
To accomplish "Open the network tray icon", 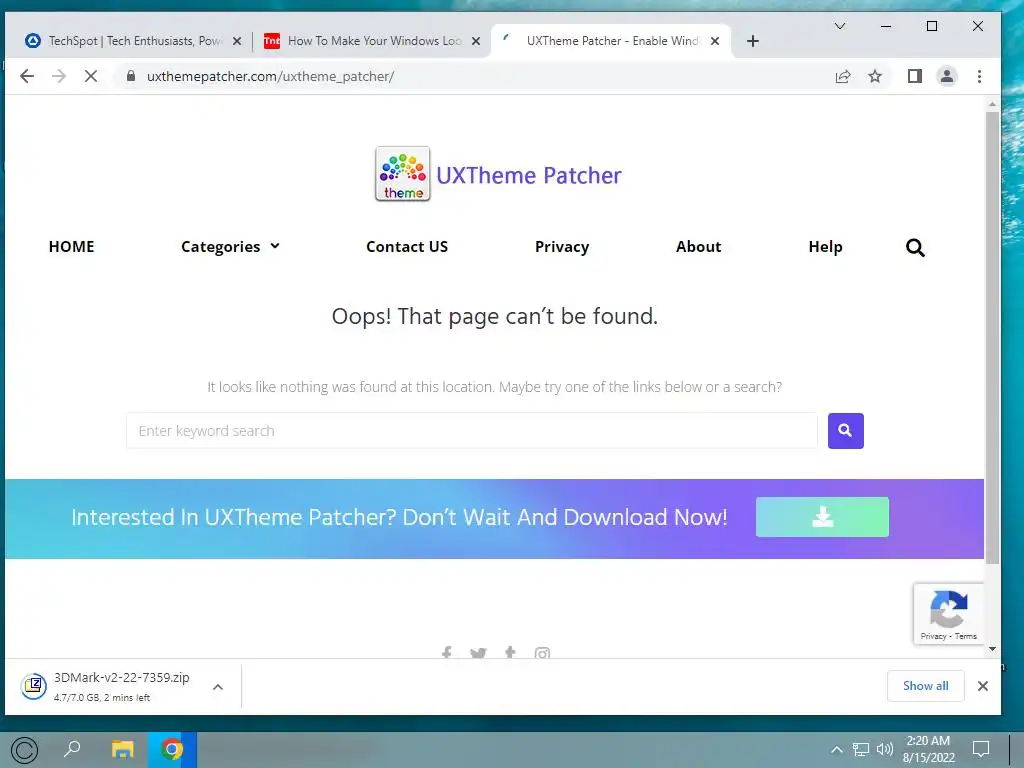I will [x=861, y=749].
